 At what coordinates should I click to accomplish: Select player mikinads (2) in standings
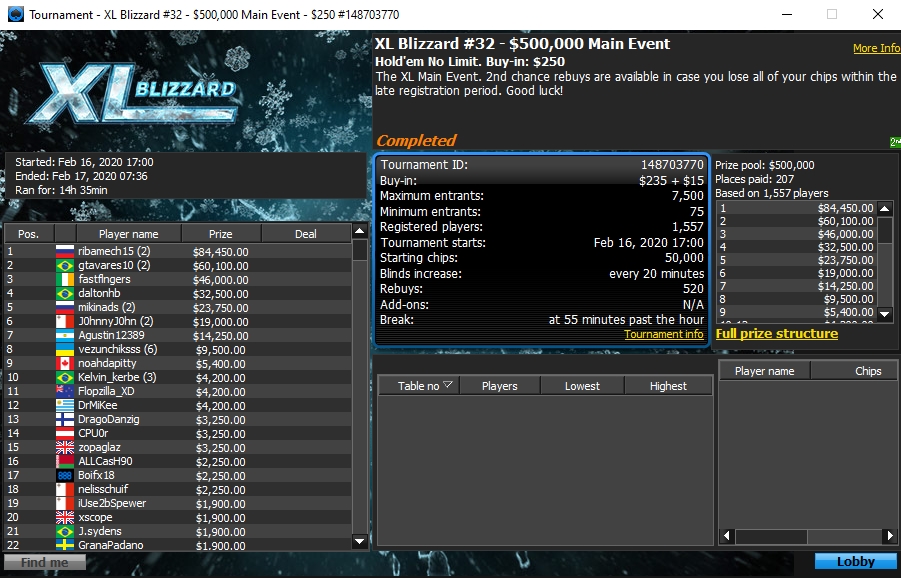click(178, 307)
